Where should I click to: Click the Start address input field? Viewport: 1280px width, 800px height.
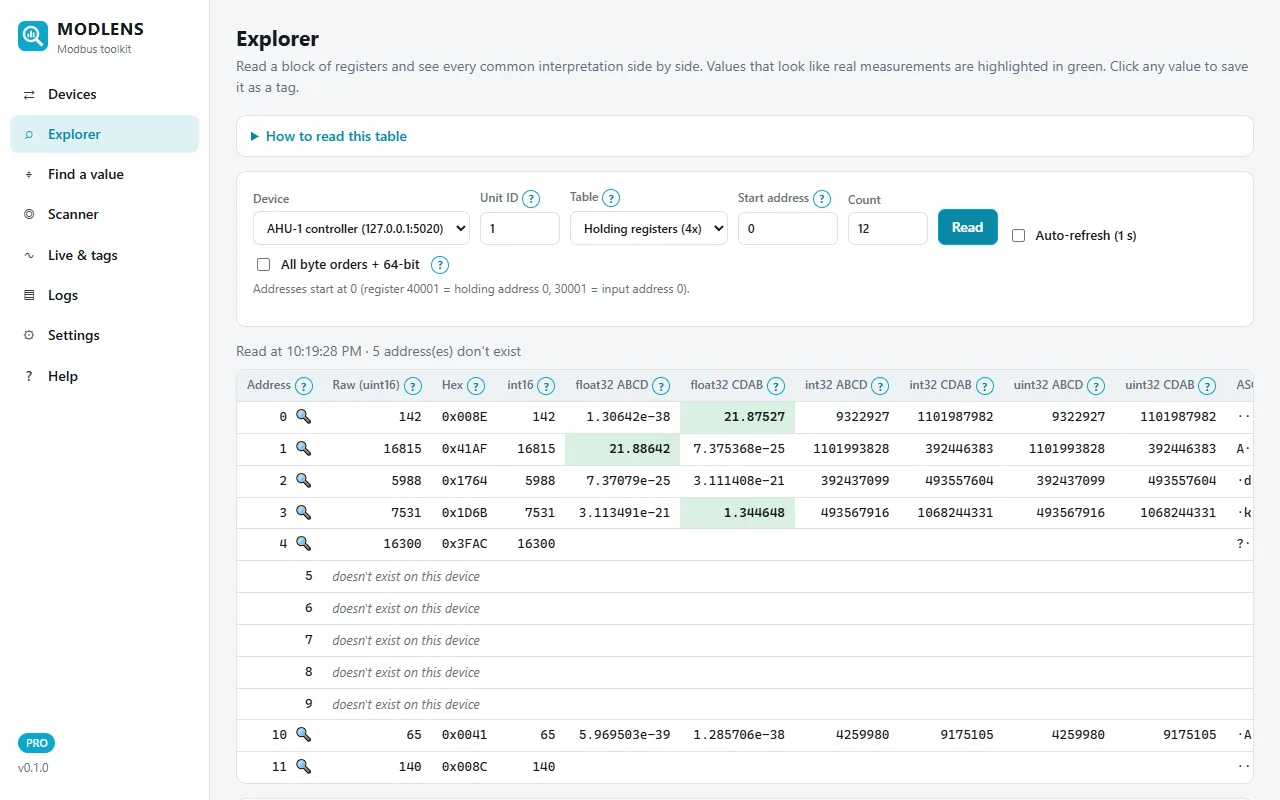click(788, 228)
